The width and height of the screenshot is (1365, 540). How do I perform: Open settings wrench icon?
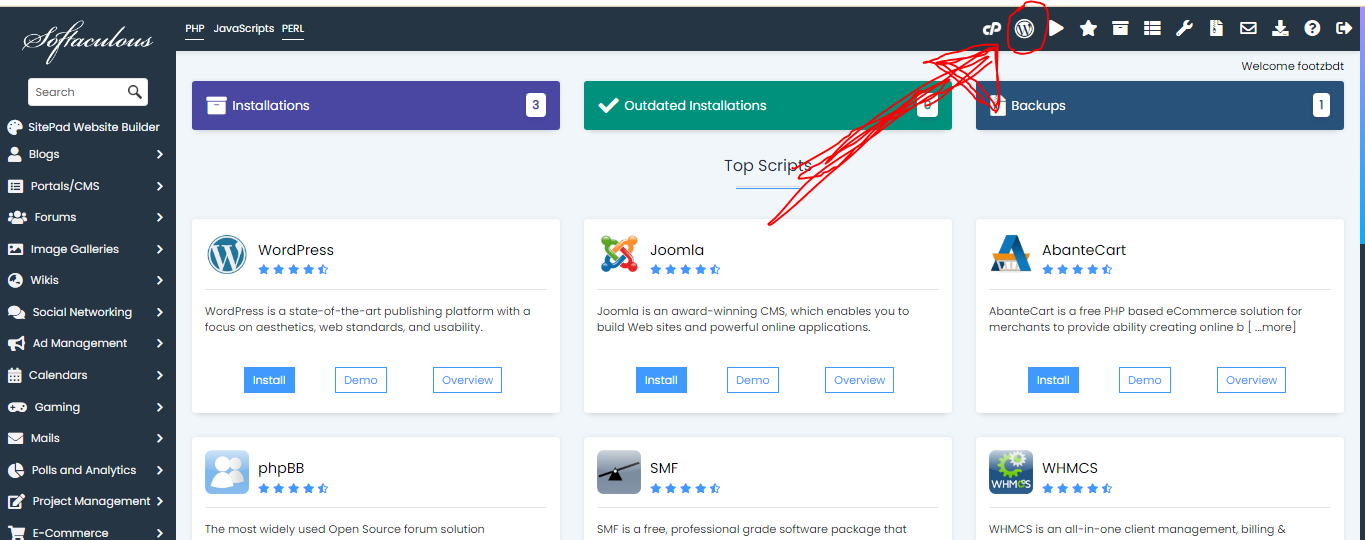tap(1184, 29)
